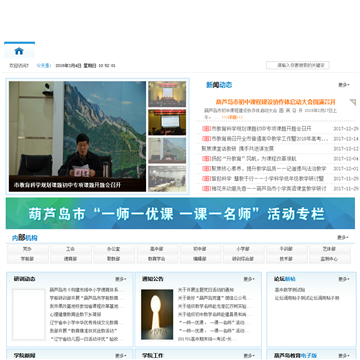Image resolution: width=360 pixels, height=360 pixels.
Task: Click the red image tag on the 2017-12-04 news row
Action: (x=206, y=159)
